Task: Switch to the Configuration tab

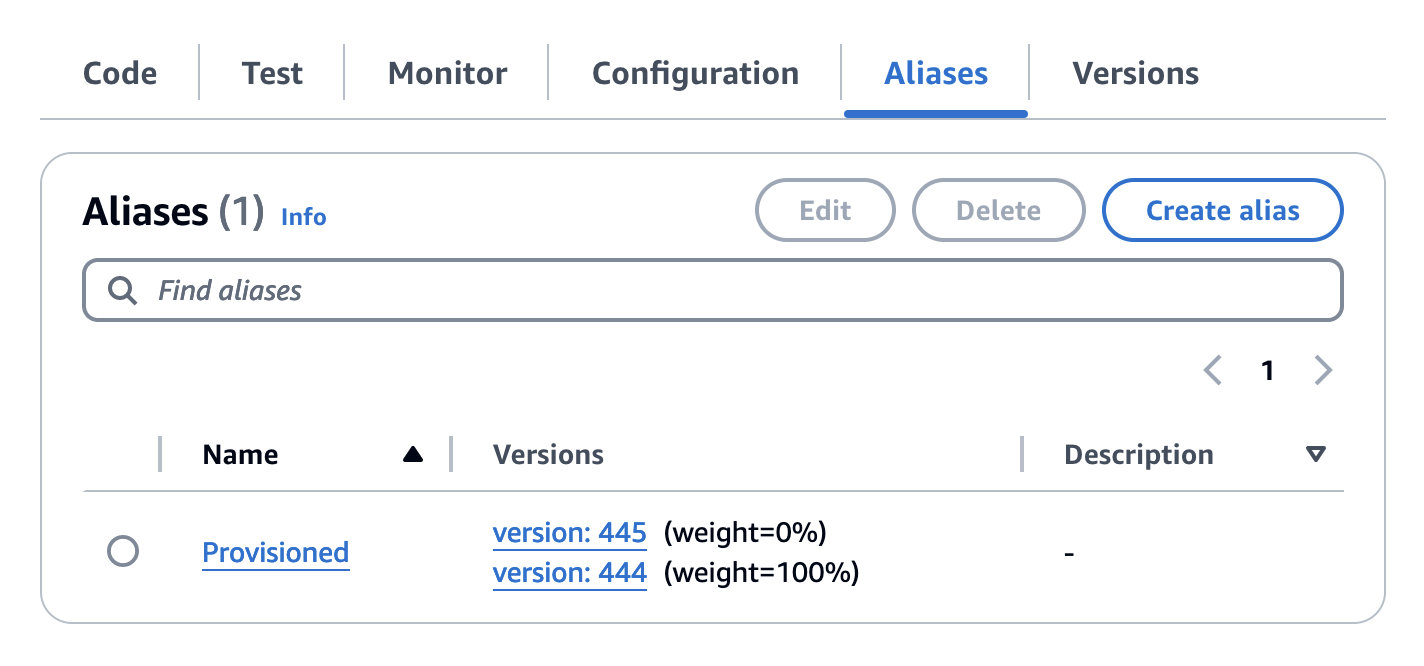Action: 695,72
